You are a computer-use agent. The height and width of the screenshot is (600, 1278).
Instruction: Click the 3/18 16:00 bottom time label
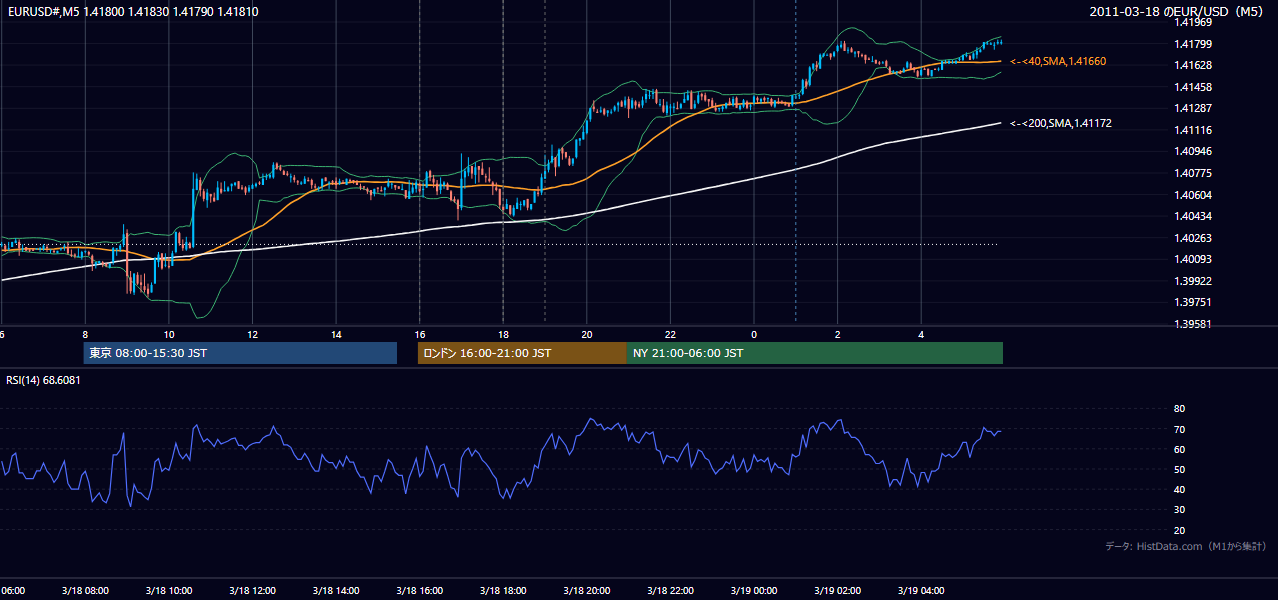tap(419, 590)
